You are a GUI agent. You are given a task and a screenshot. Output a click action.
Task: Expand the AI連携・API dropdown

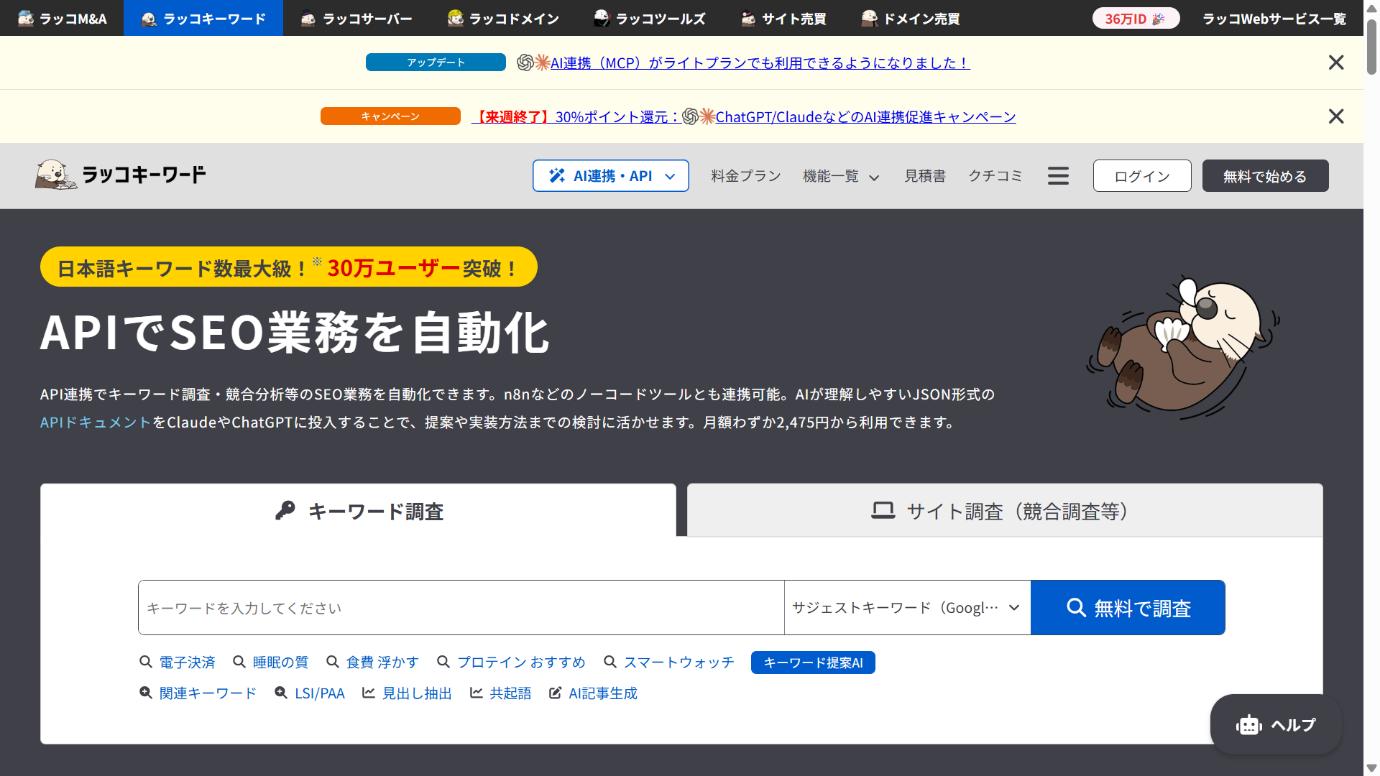point(611,176)
